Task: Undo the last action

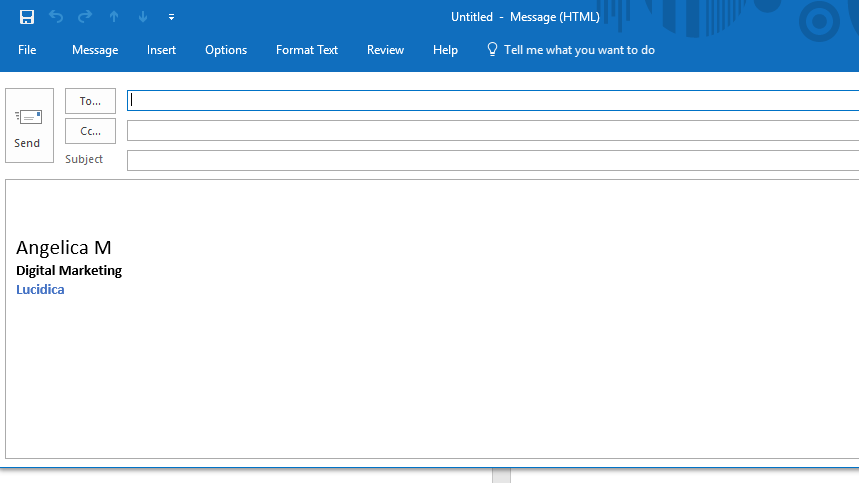Action: (x=56, y=17)
